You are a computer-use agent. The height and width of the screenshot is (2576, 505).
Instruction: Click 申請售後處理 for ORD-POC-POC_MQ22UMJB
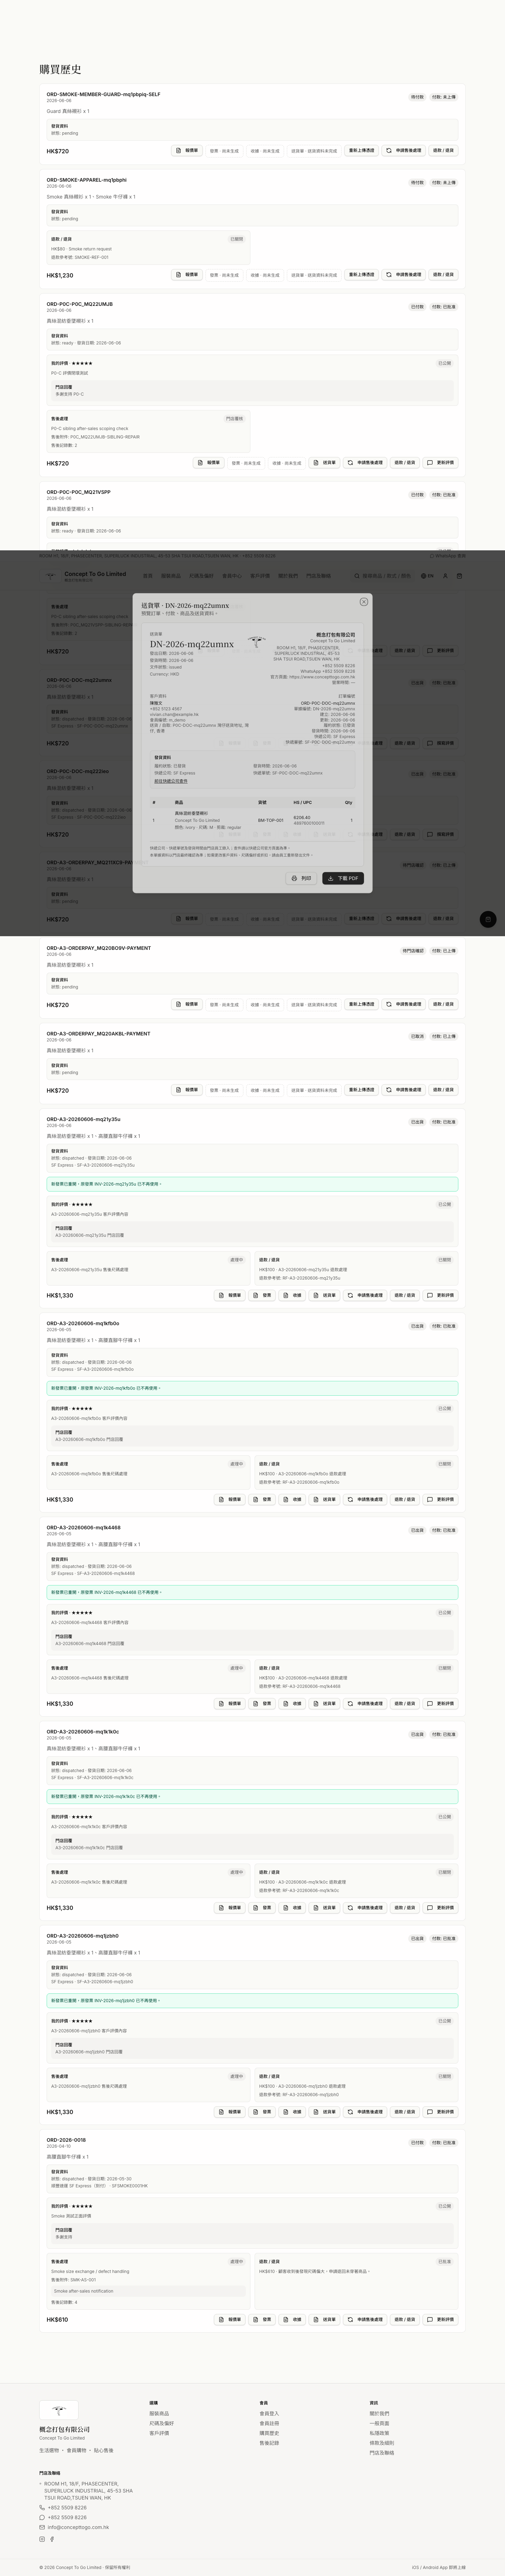(365, 463)
